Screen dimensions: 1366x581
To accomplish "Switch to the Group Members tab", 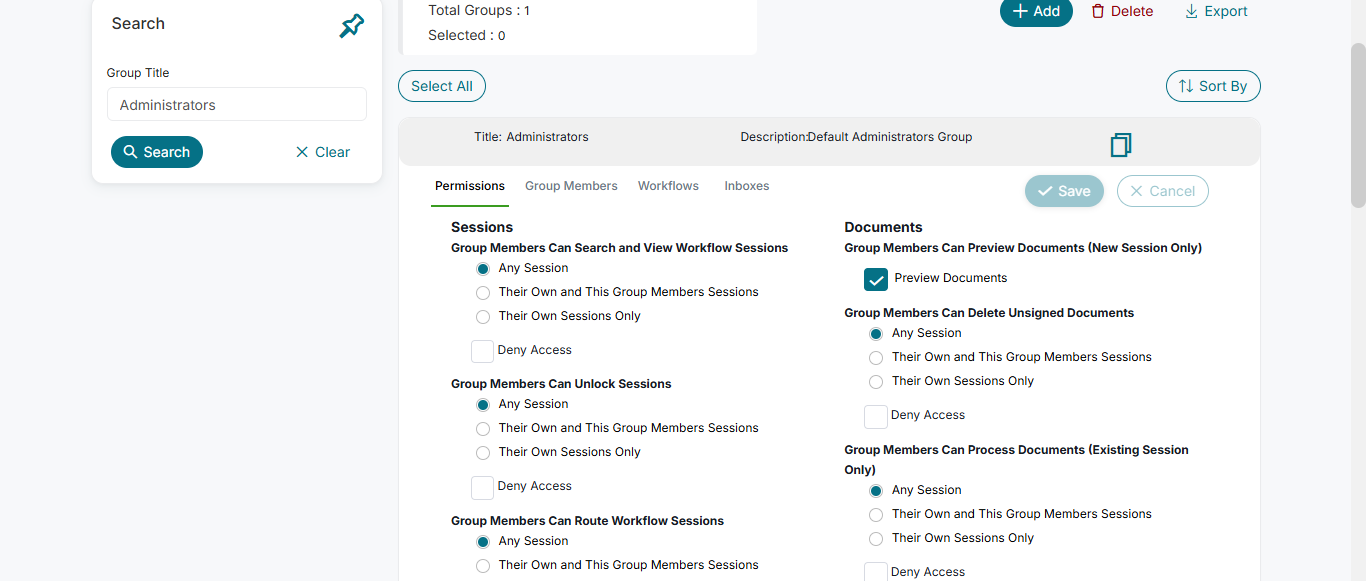I will tap(571, 186).
